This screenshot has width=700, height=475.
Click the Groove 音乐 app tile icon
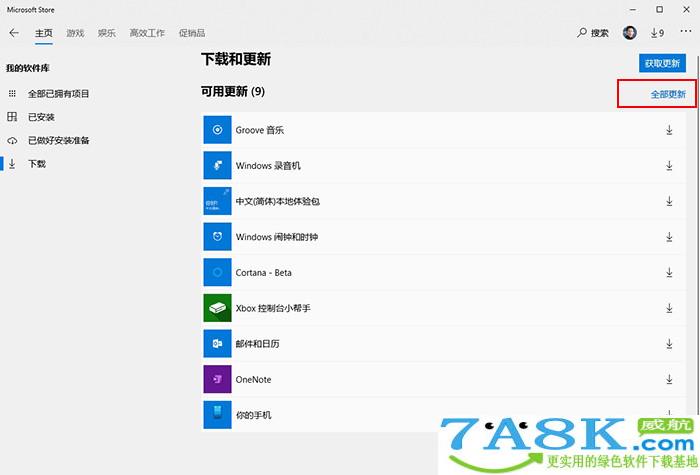[x=217, y=130]
